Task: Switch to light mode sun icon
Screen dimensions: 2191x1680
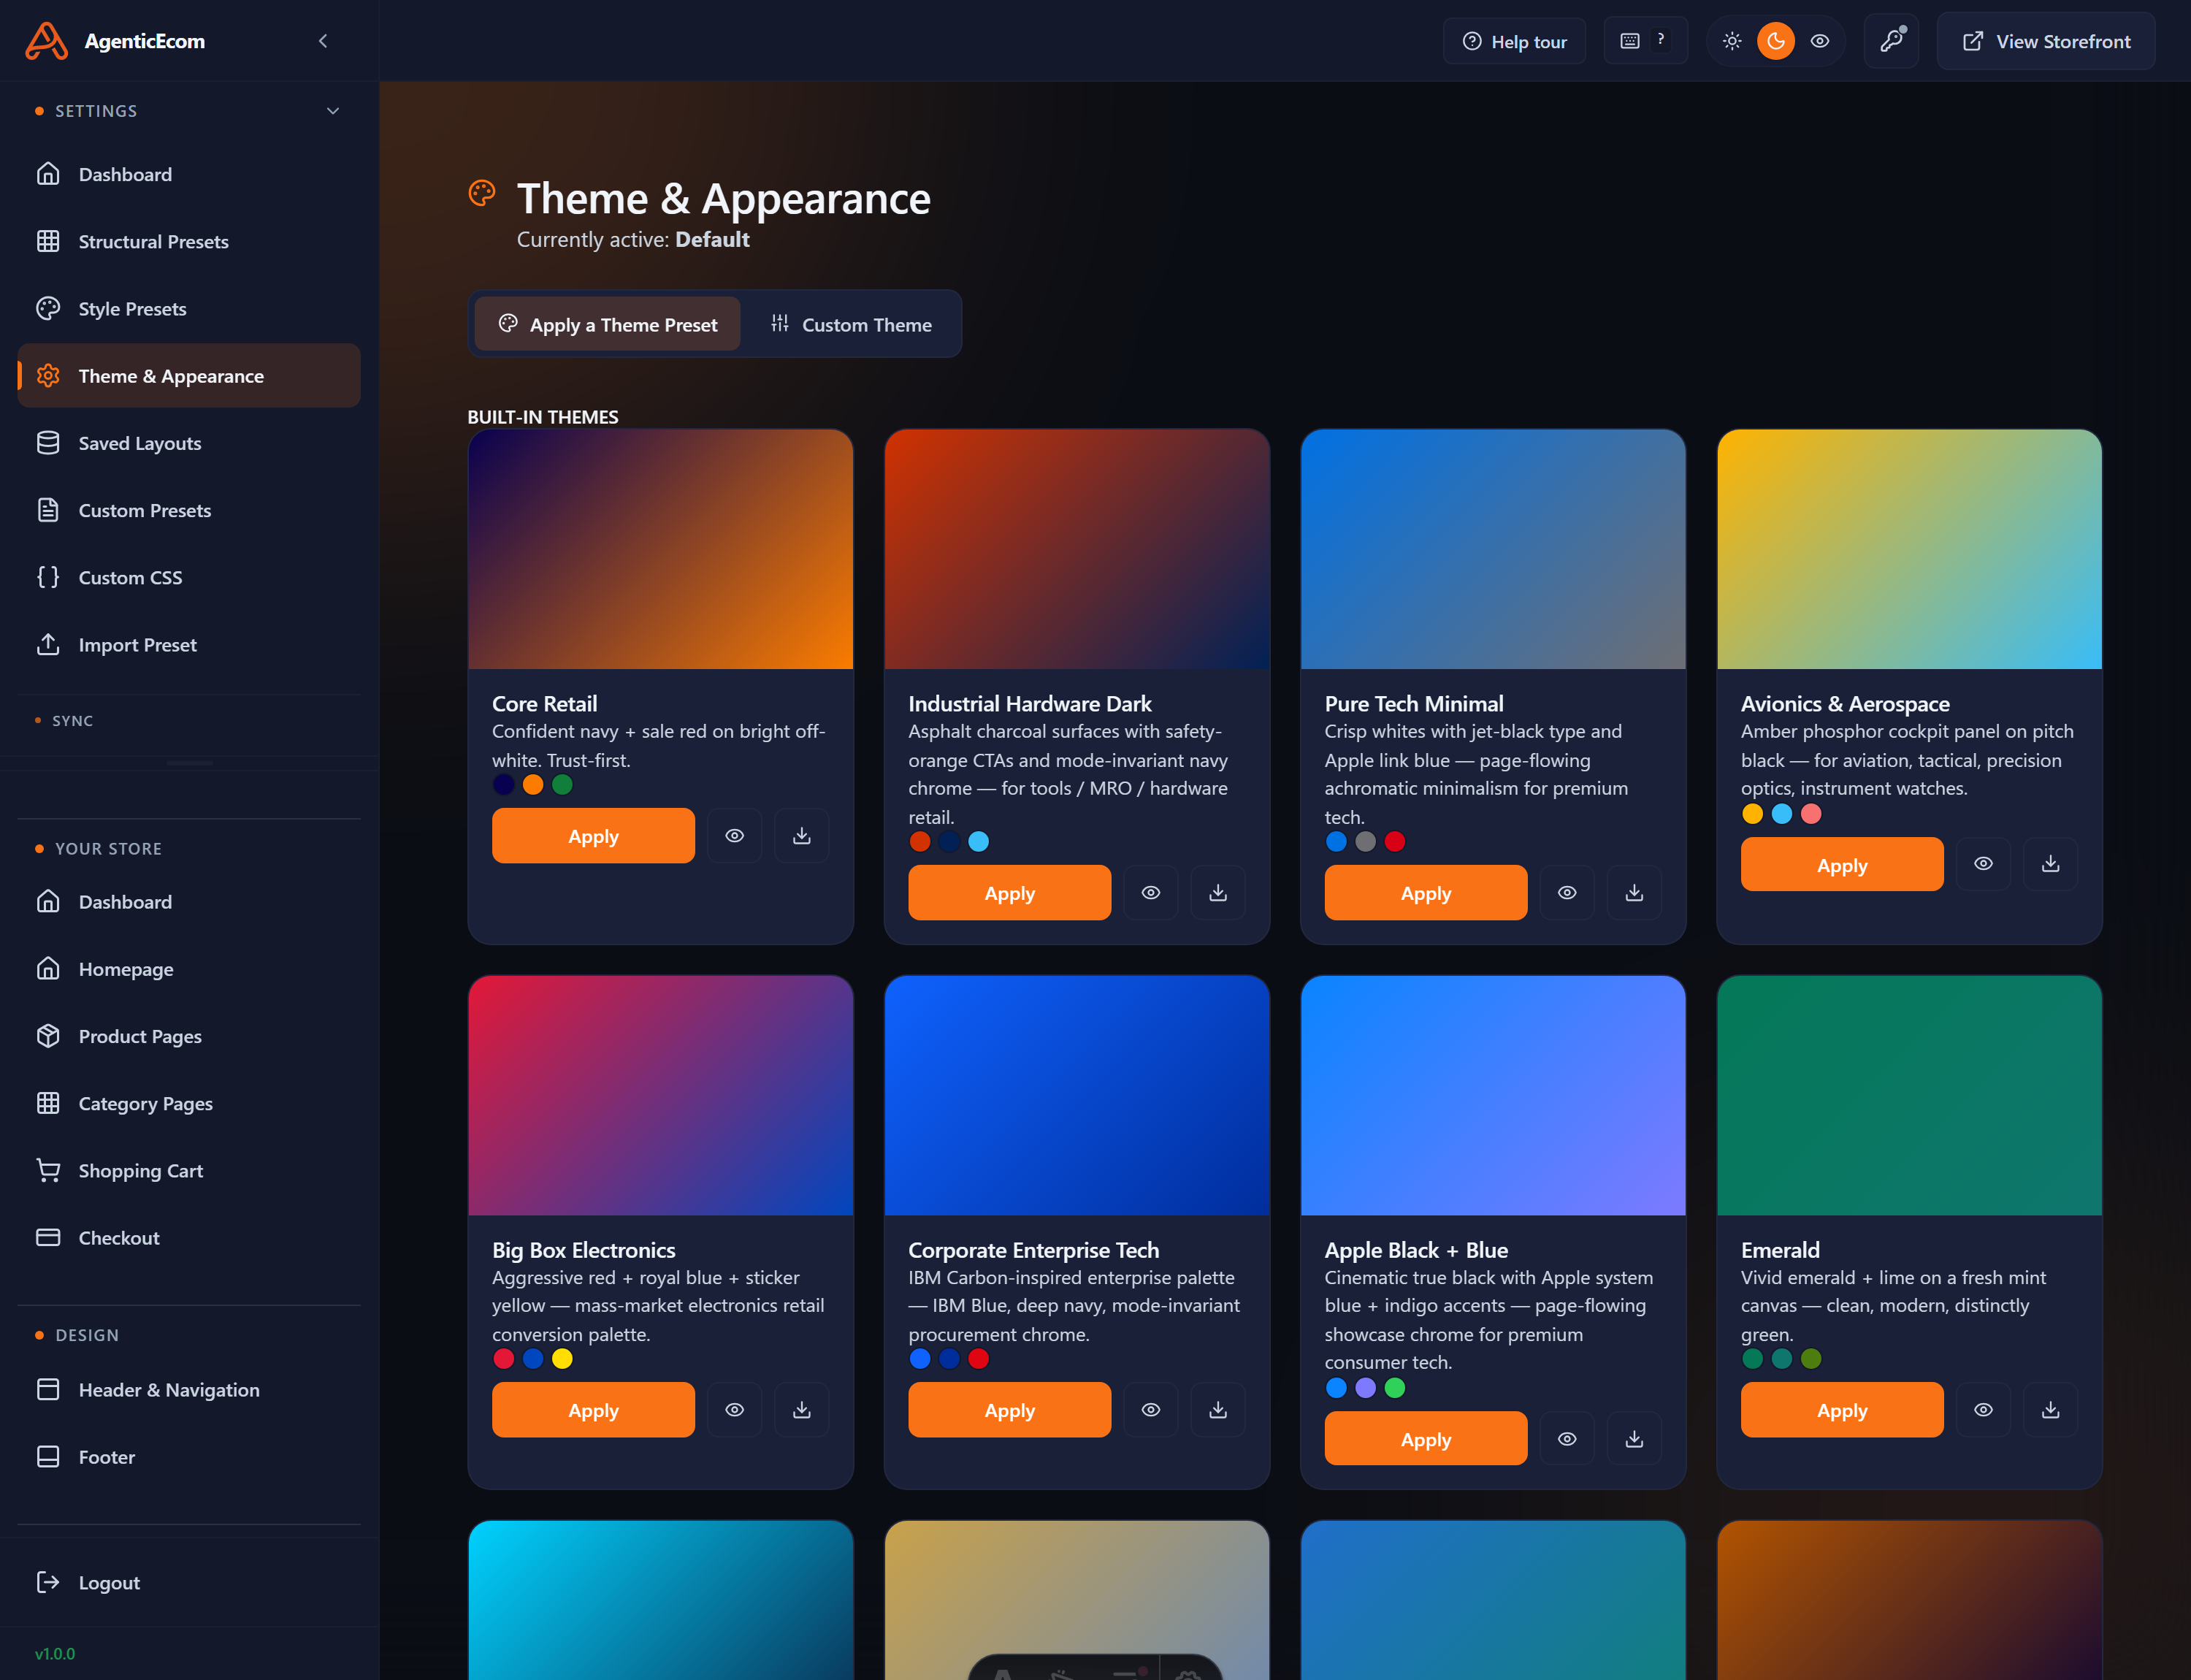Action: coord(1732,41)
